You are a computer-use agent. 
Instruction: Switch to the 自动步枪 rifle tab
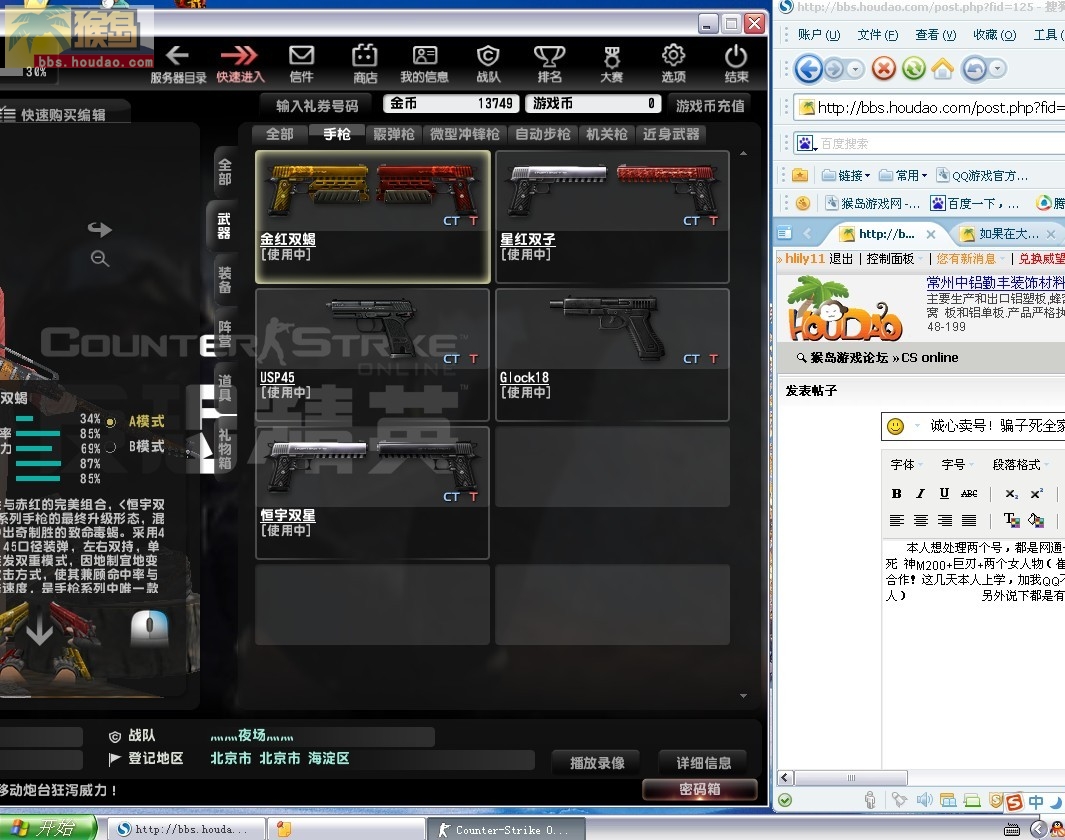[543, 134]
